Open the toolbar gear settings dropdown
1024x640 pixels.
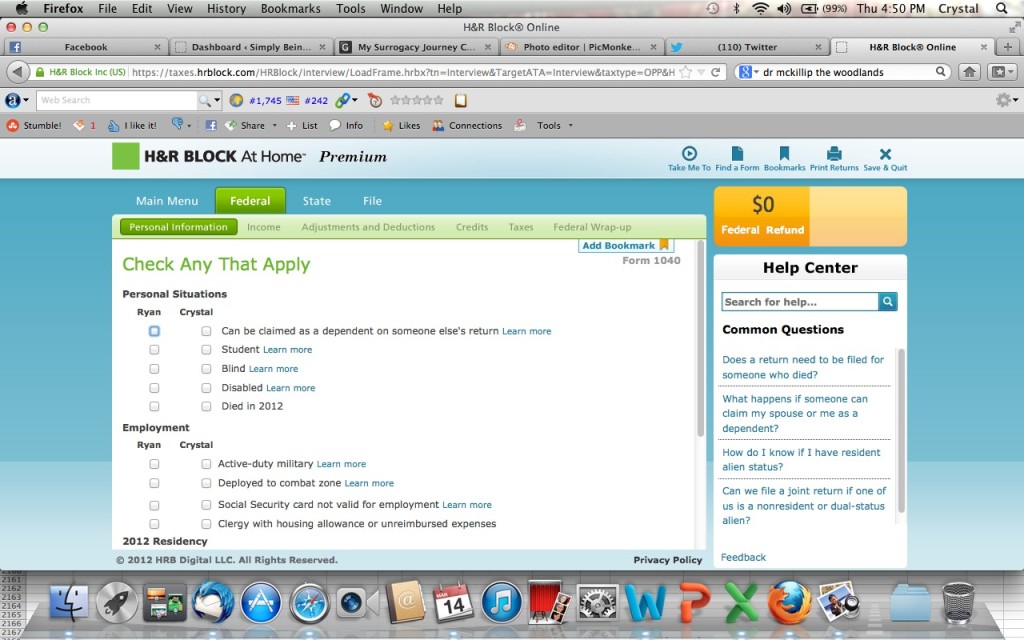click(1006, 100)
